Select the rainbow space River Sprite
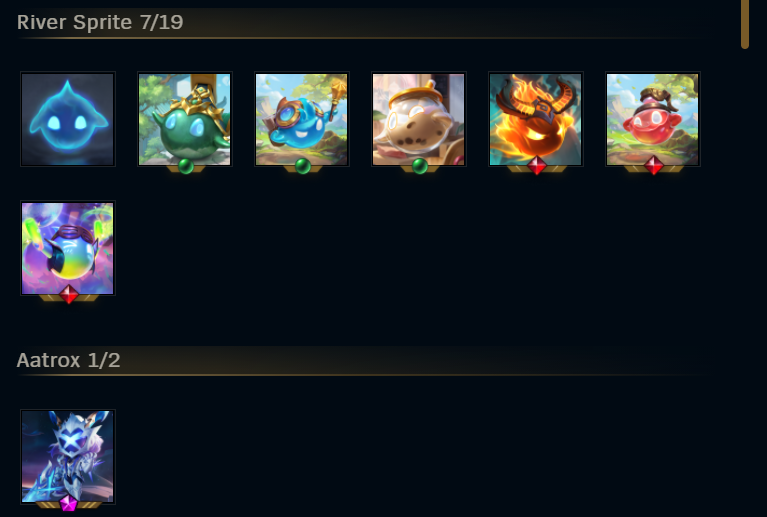Screen dimensions: 767x517 point(68,248)
